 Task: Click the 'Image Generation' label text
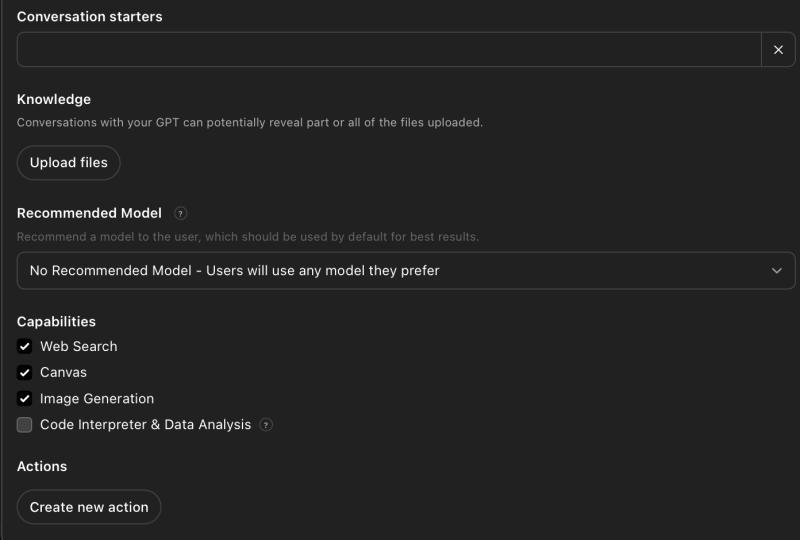(97, 399)
